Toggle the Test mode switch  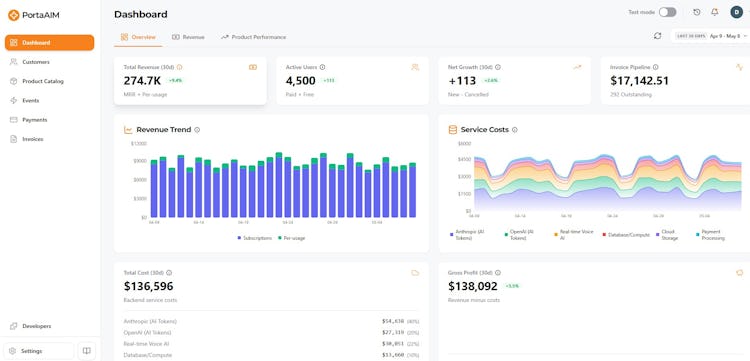click(667, 12)
